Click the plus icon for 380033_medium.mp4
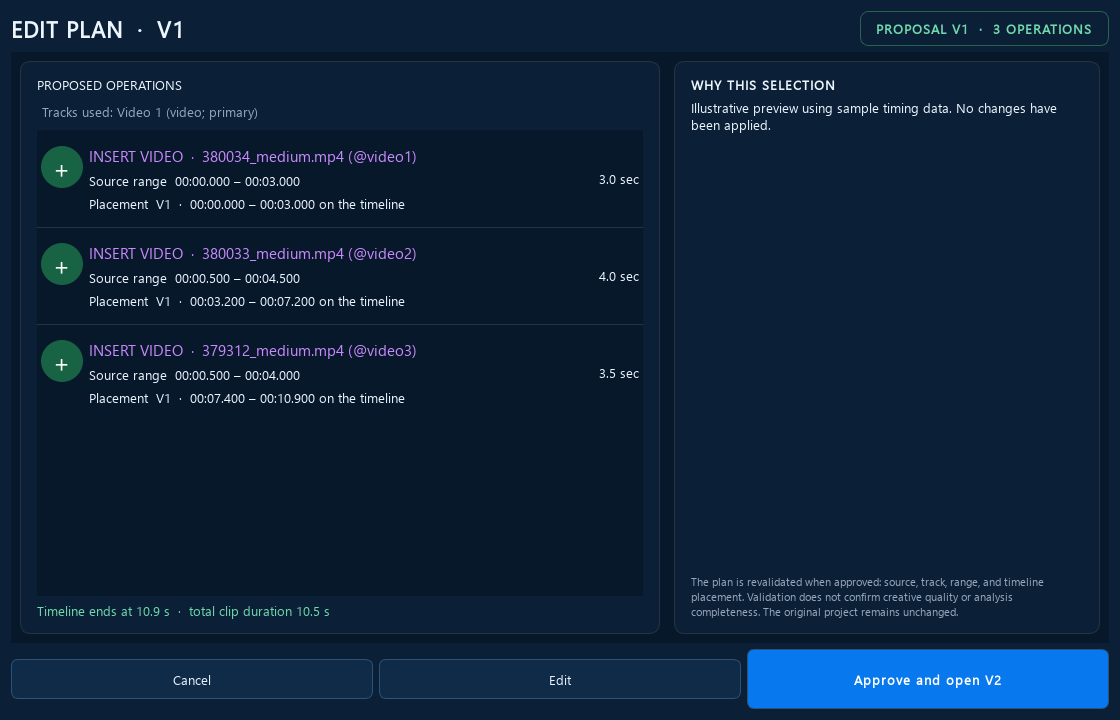 click(62, 265)
